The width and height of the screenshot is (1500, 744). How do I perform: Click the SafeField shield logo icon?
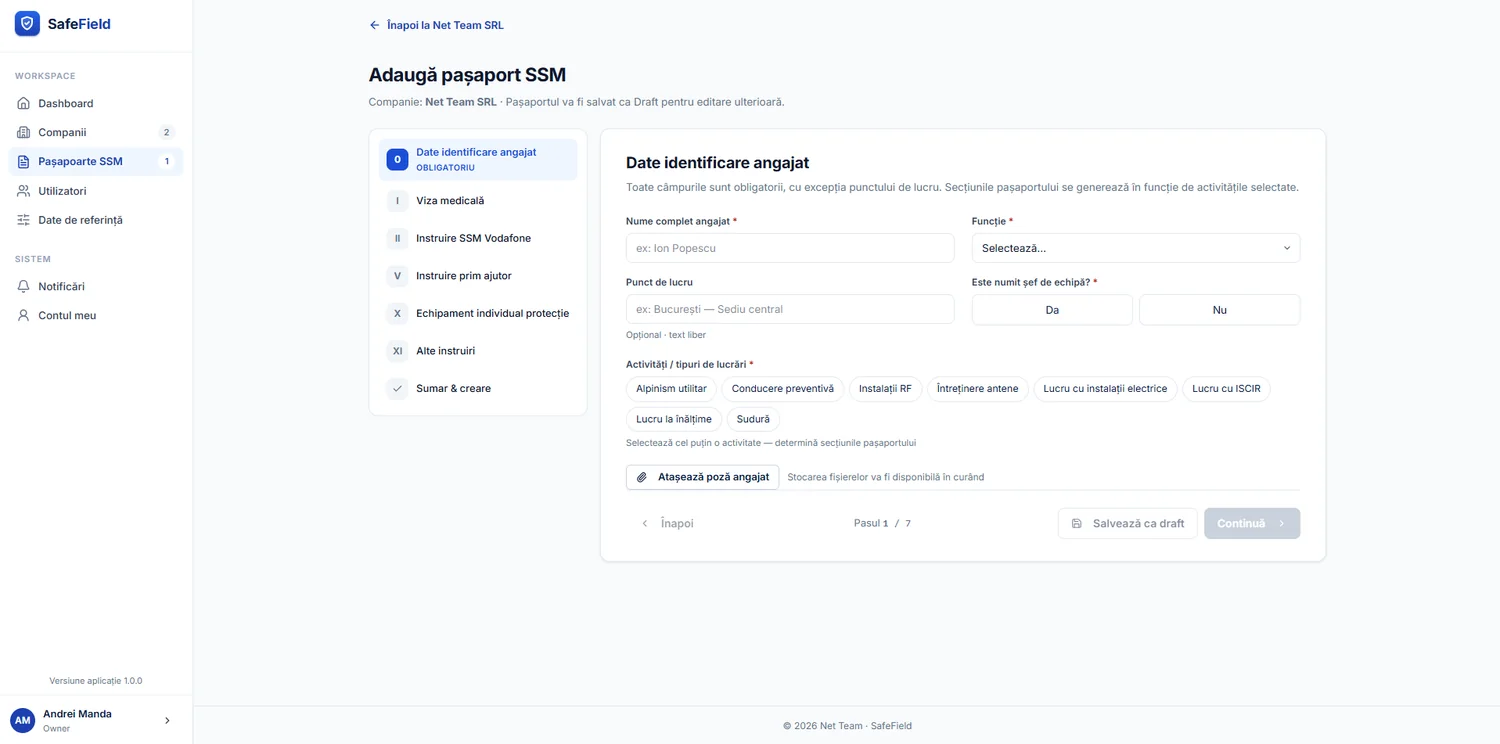(27, 24)
